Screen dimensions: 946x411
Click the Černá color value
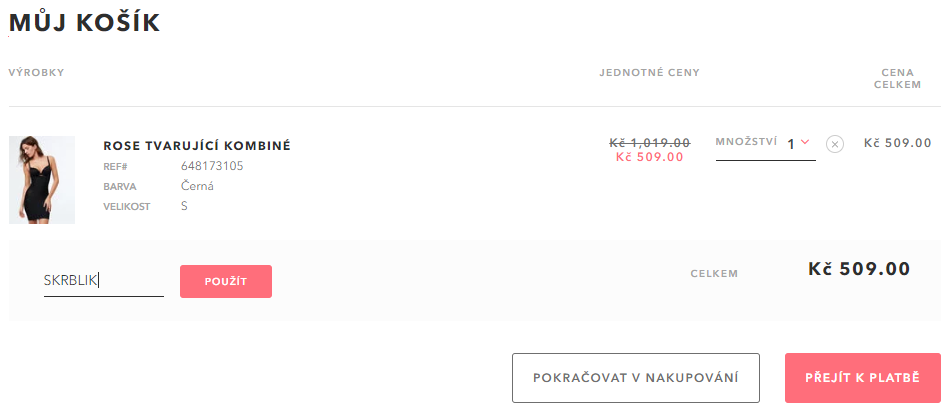(x=197, y=186)
